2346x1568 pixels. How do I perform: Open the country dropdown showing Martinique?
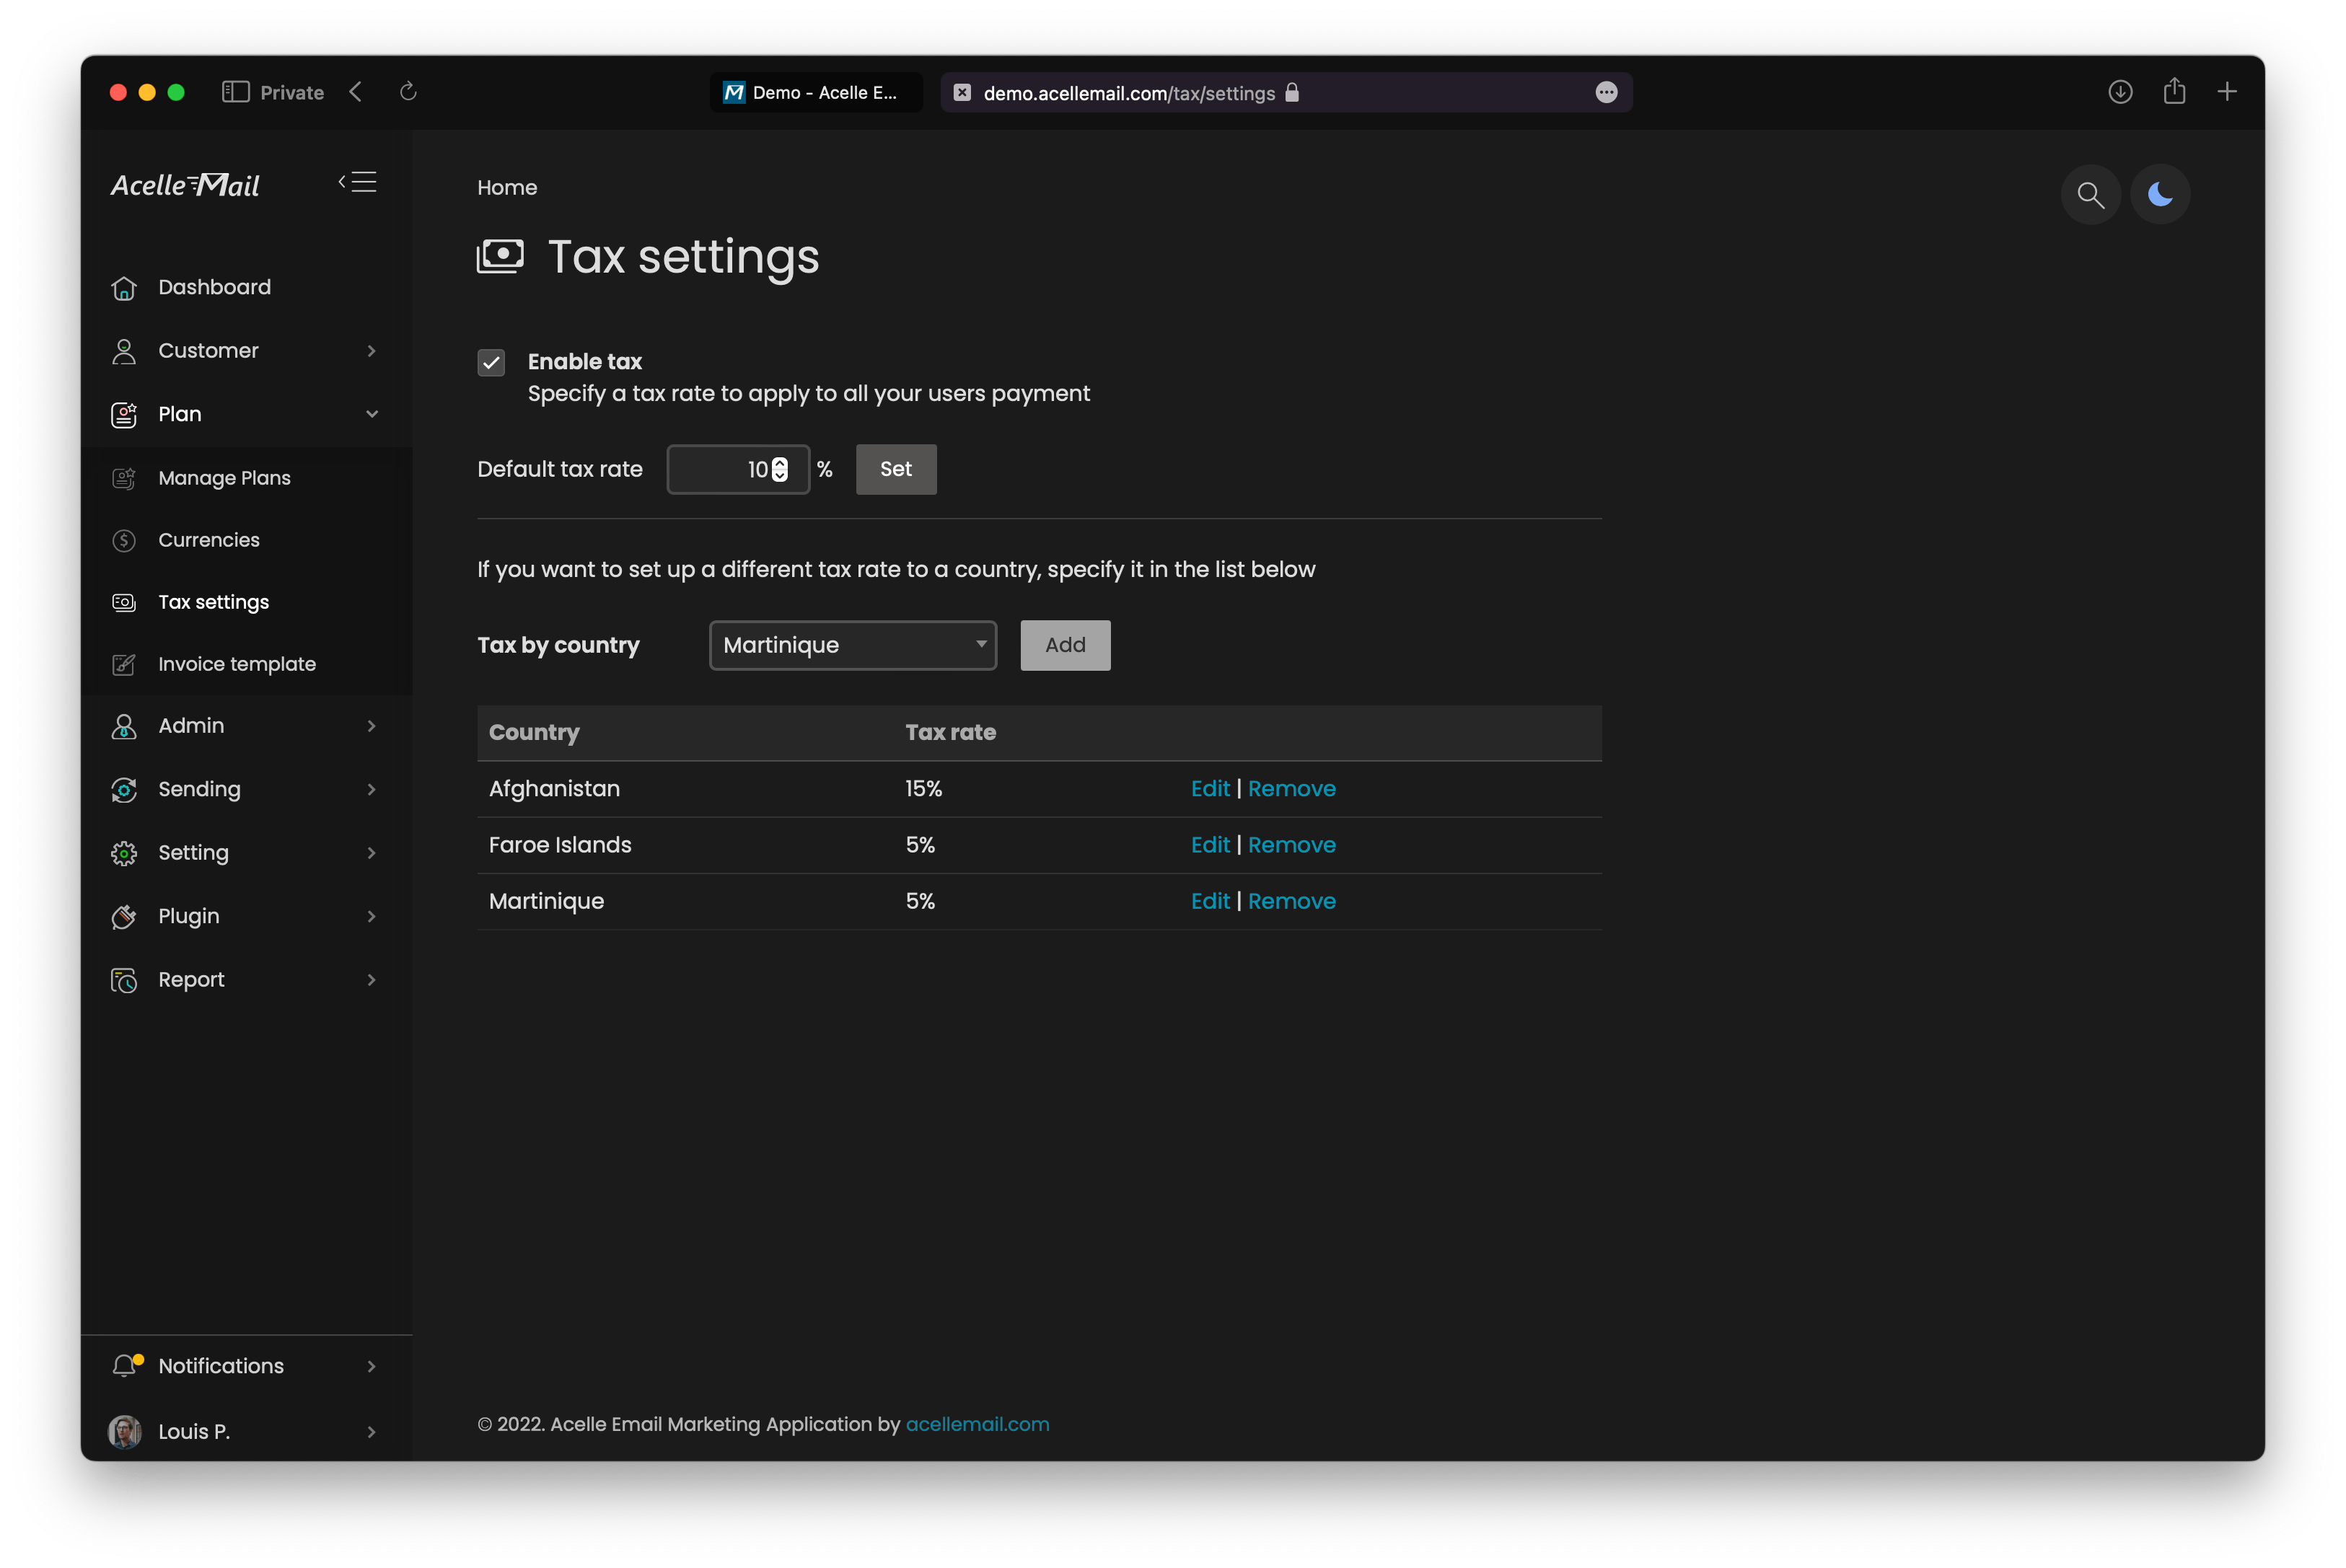point(853,645)
